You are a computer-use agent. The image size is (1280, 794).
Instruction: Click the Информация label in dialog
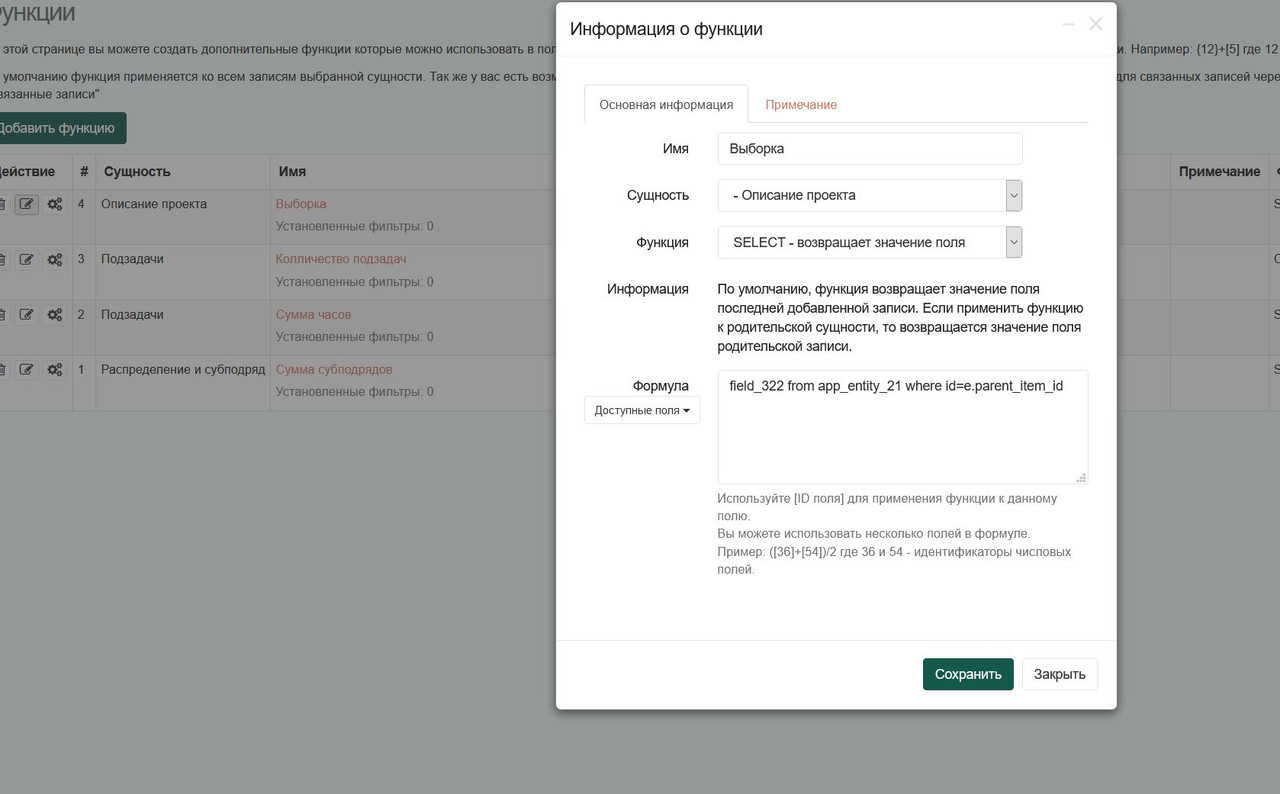[x=648, y=289]
